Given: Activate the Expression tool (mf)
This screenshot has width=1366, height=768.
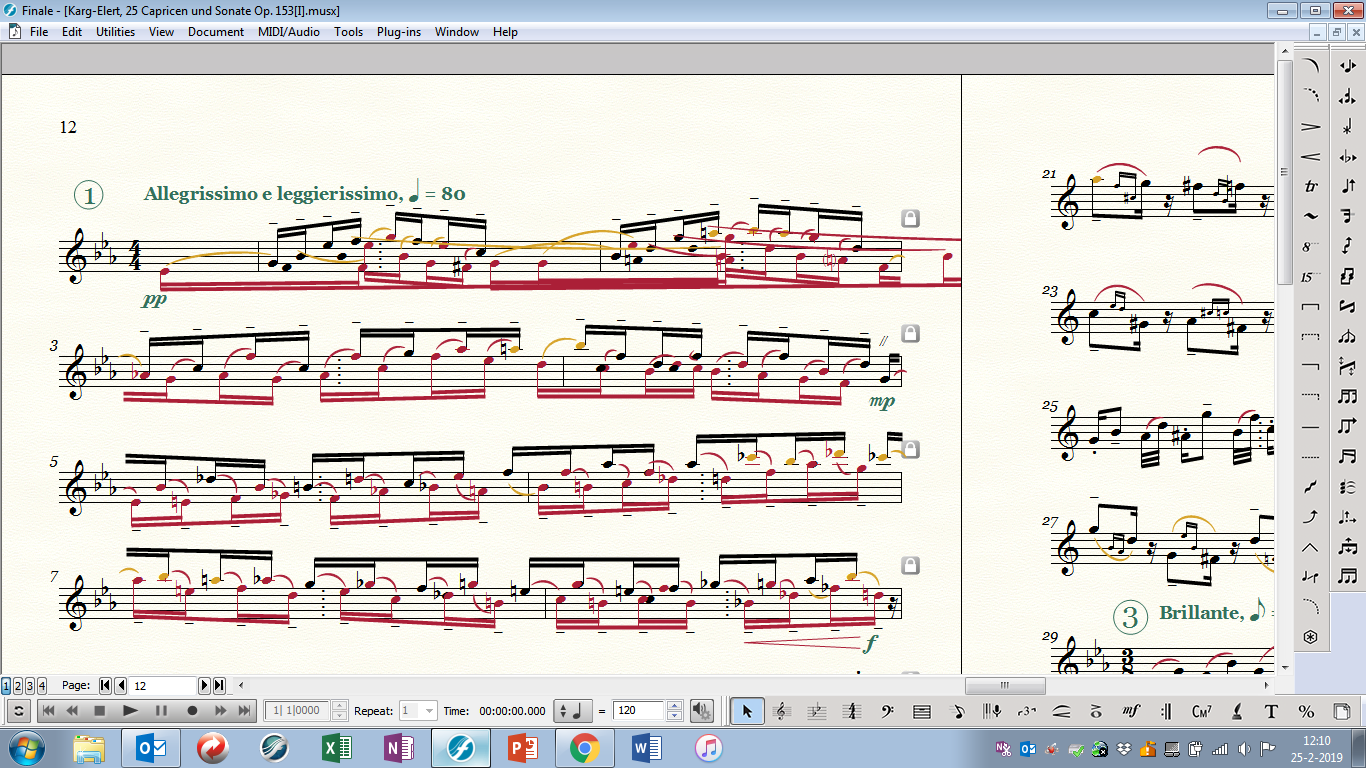Looking at the screenshot, I should pyautogui.click(x=1131, y=711).
